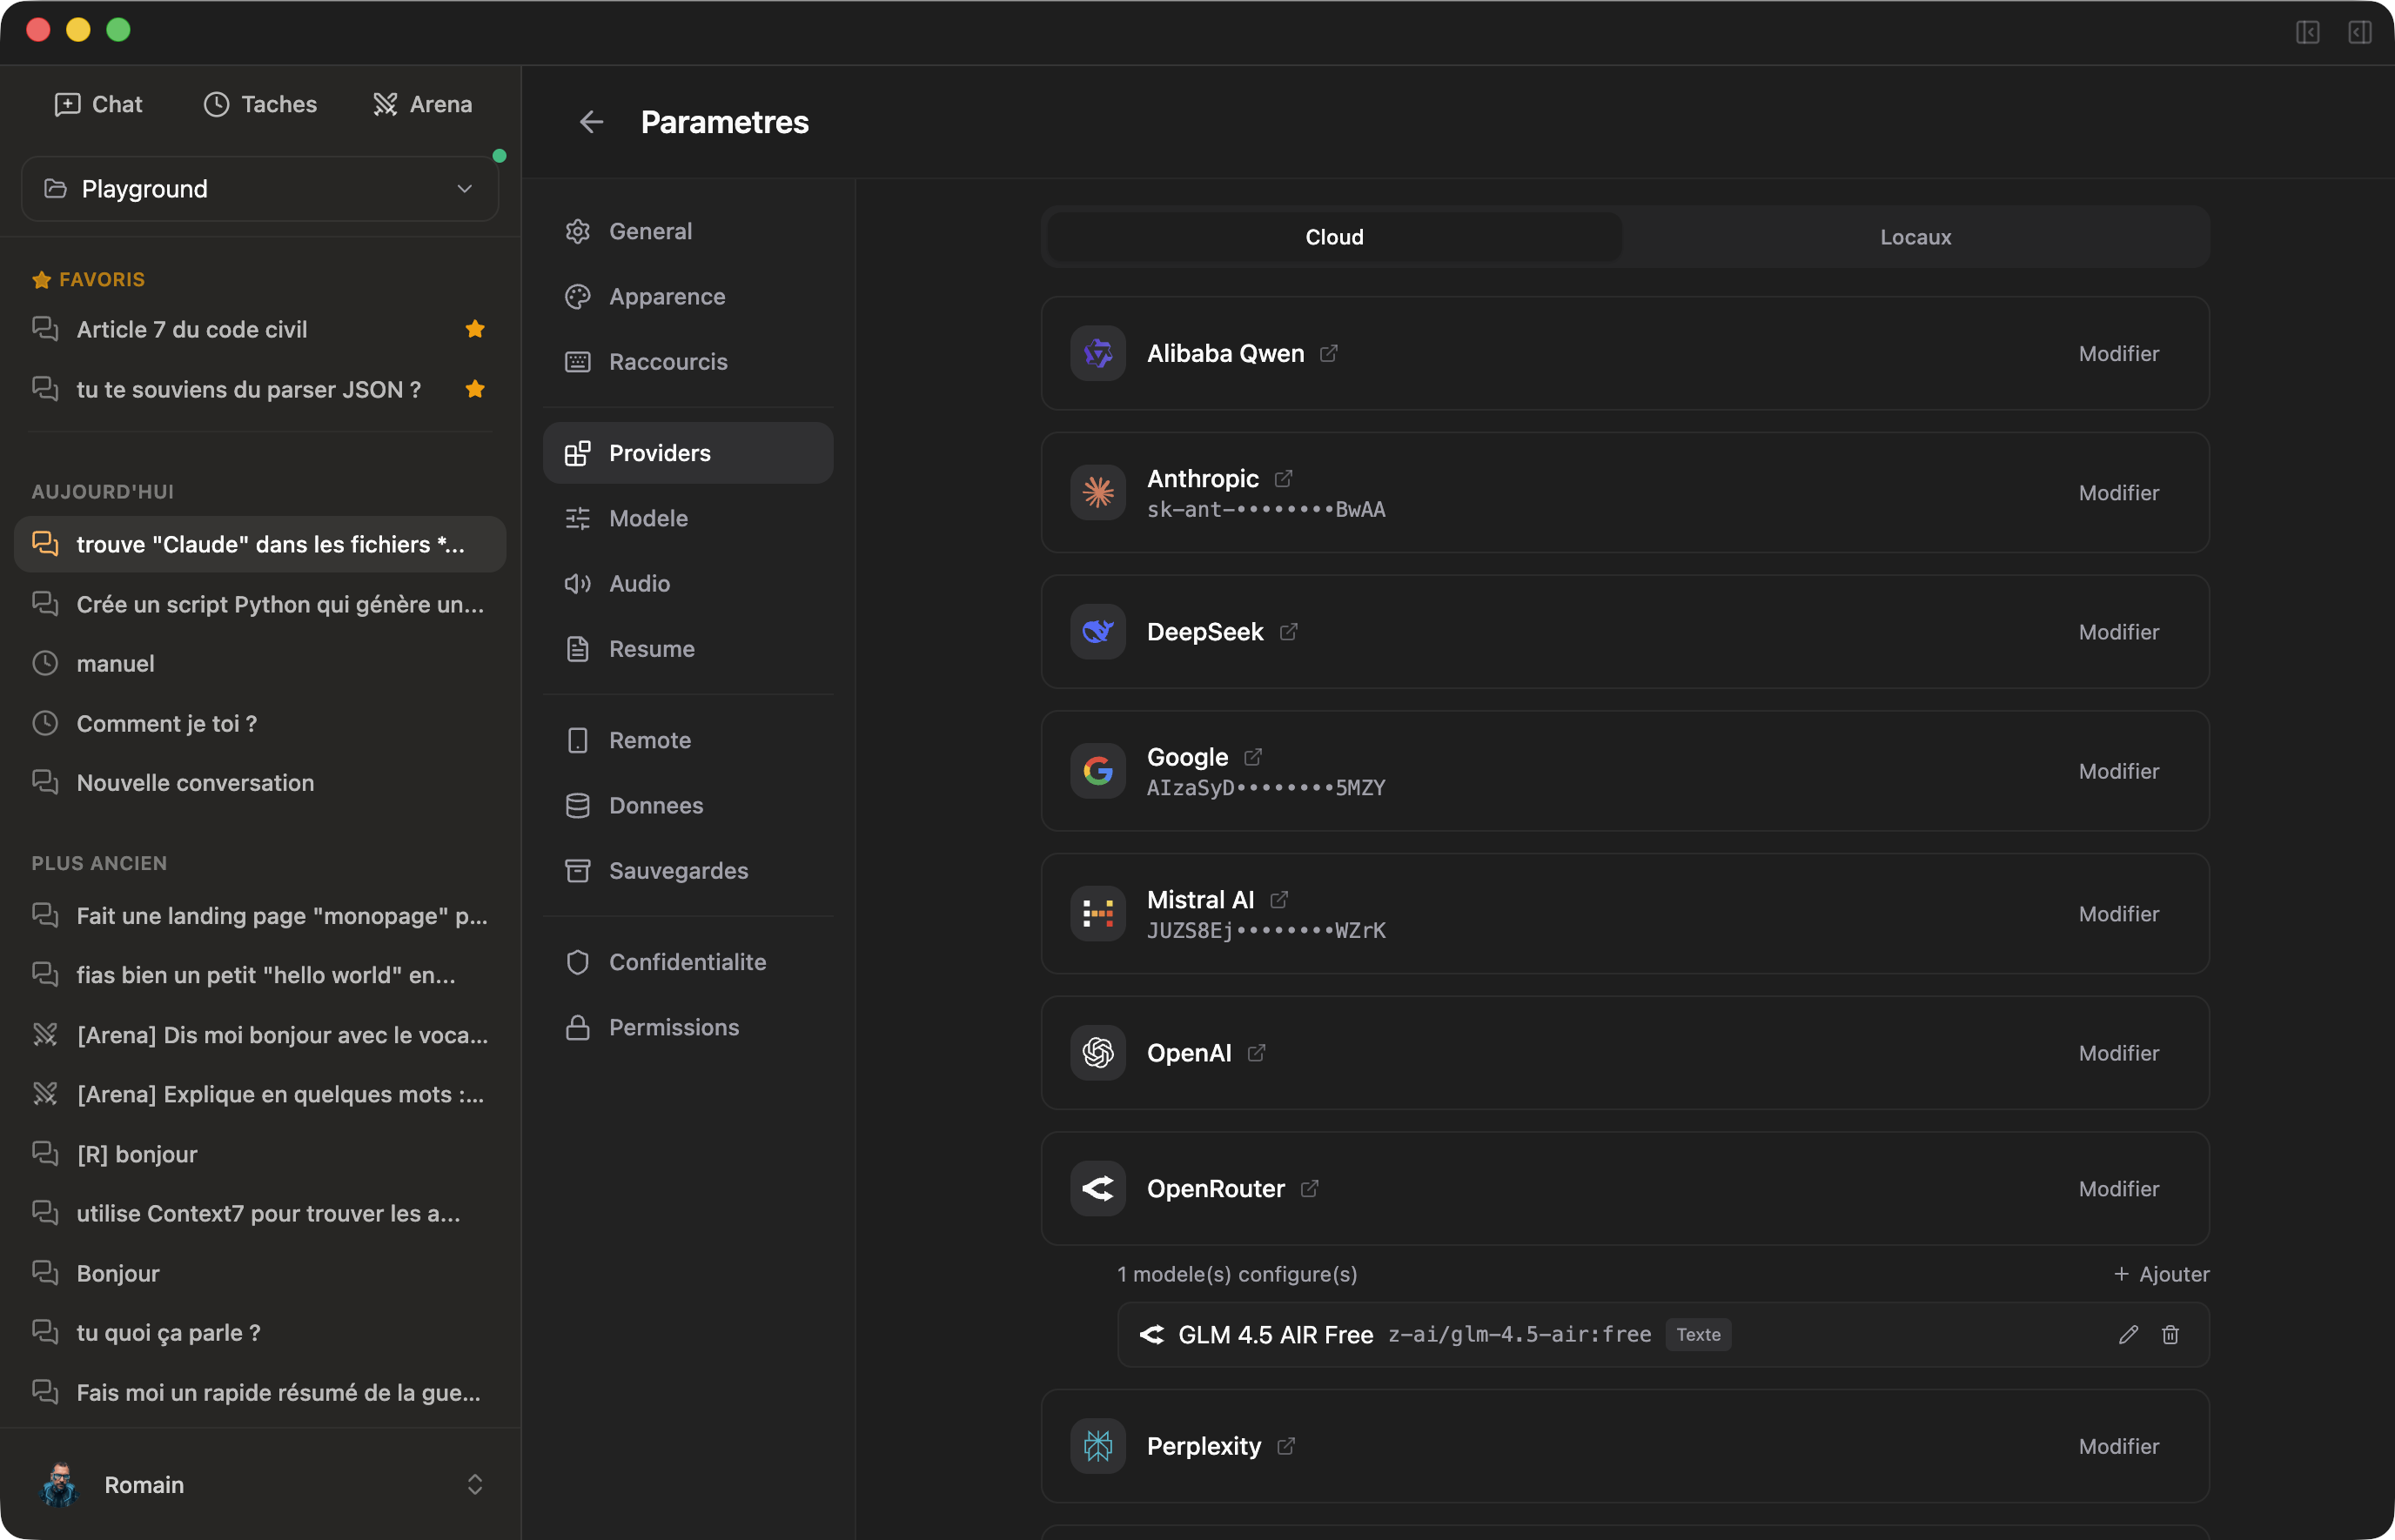Switch to the Locaux tab
Screen dimensions: 2395x1540
point(1913,237)
